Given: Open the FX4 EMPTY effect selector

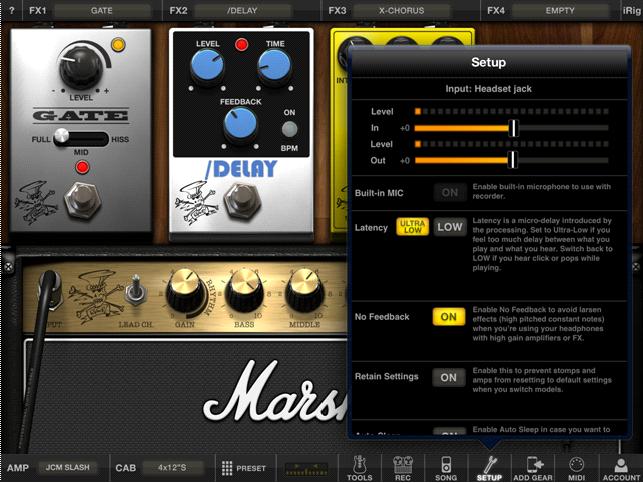Looking at the screenshot, I should pyautogui.click(x=560, y=10).
